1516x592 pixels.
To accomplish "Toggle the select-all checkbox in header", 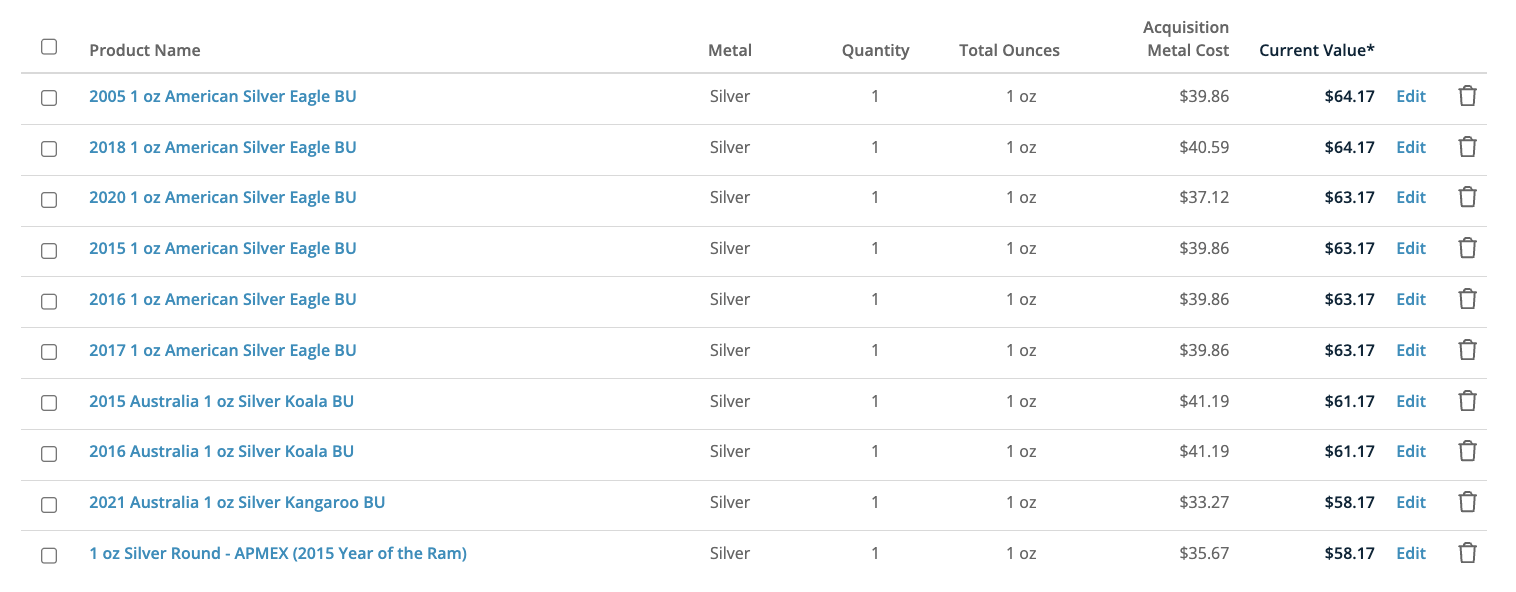I will coord(49,47).
